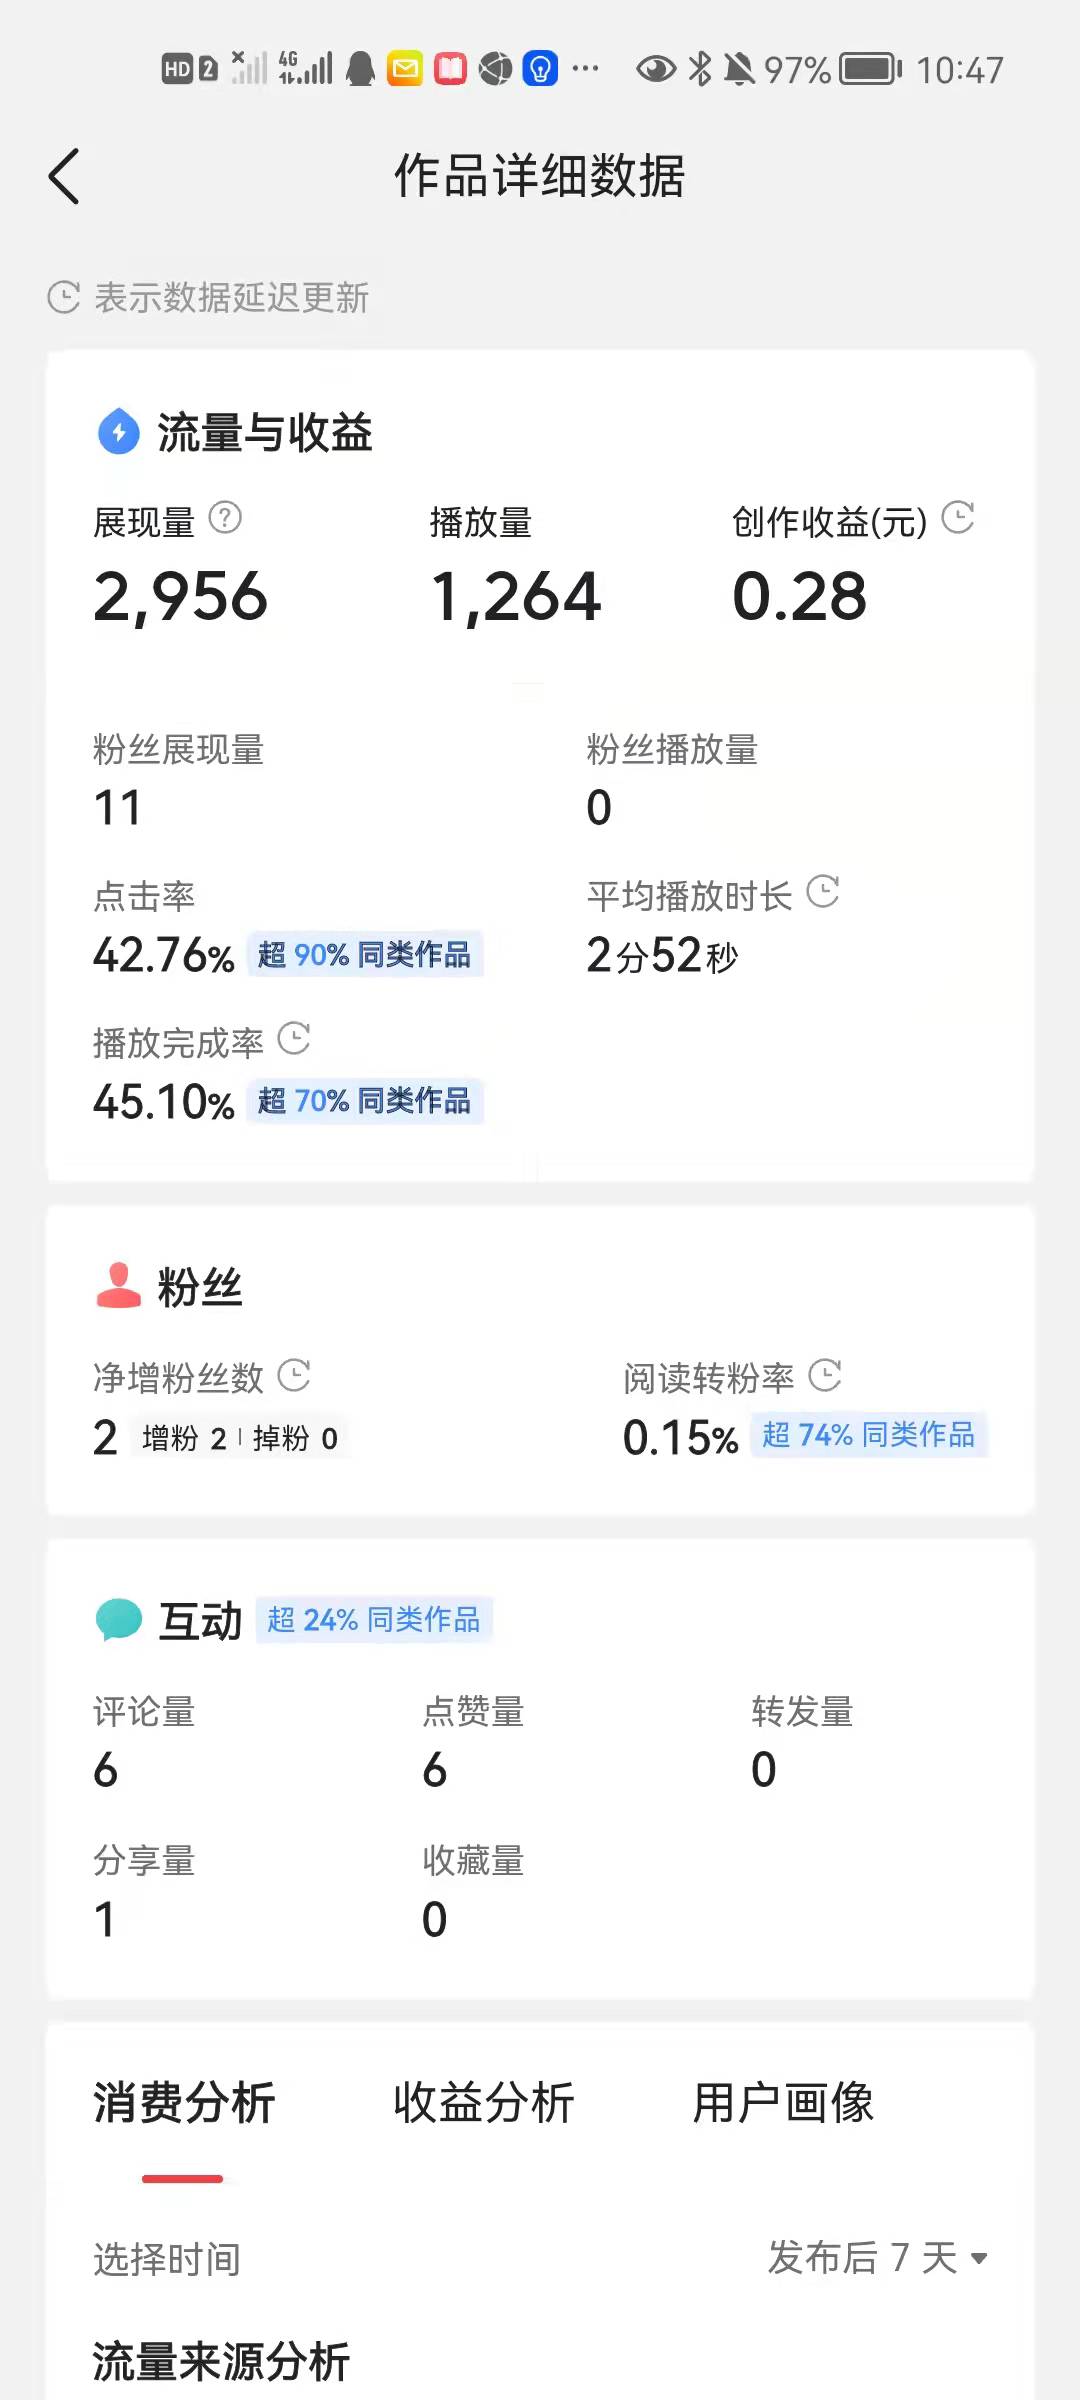
Task: Tap the clock icon beside 播放完成率
Action: [294, 1039]
